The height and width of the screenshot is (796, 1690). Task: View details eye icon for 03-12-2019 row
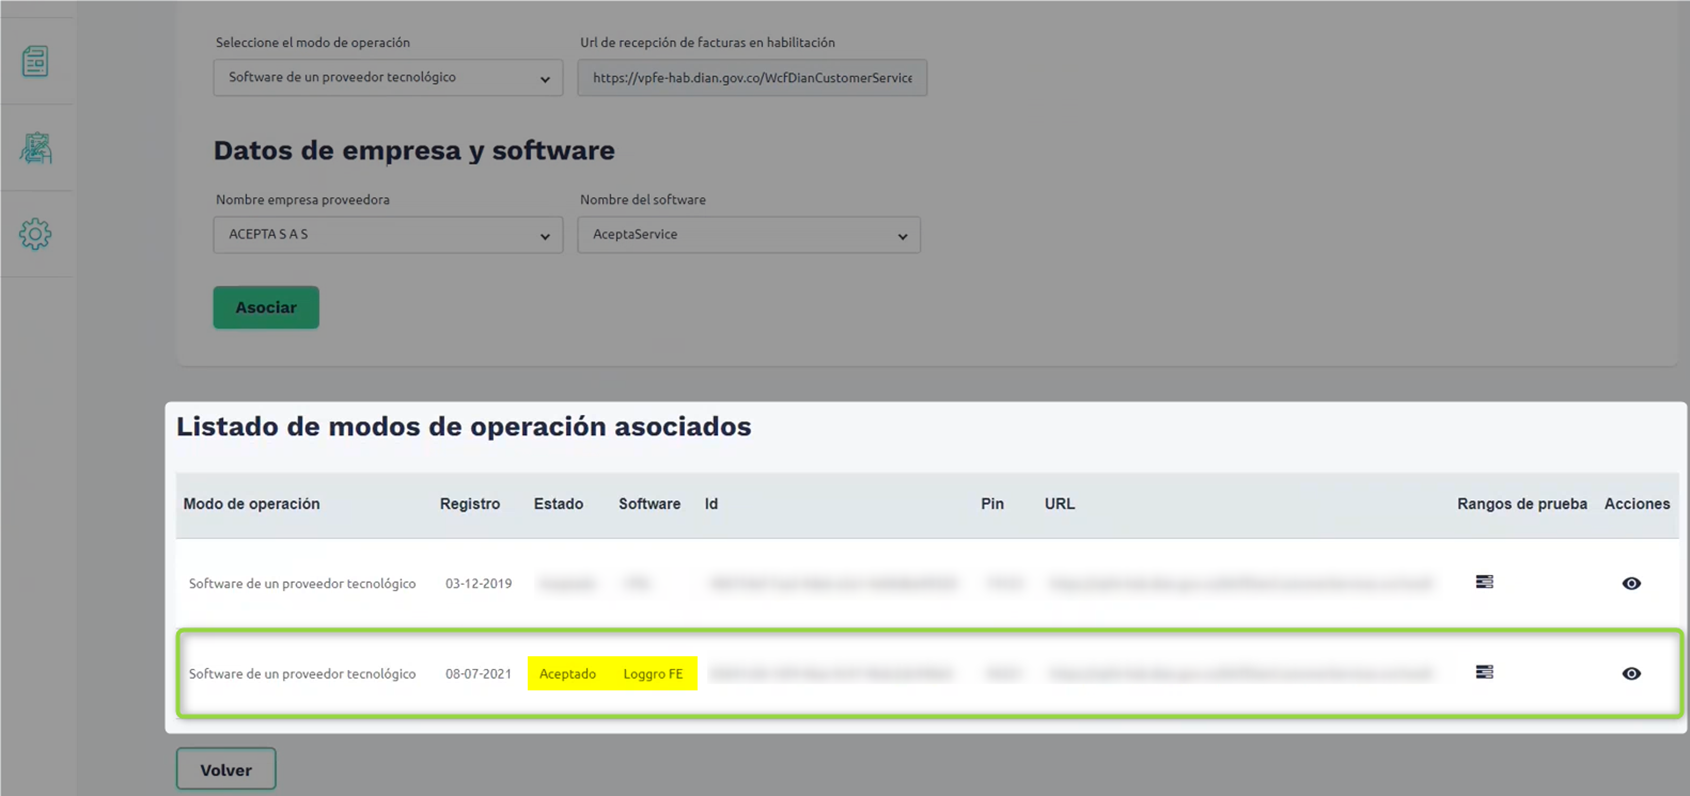click(x=1631, y=583)
